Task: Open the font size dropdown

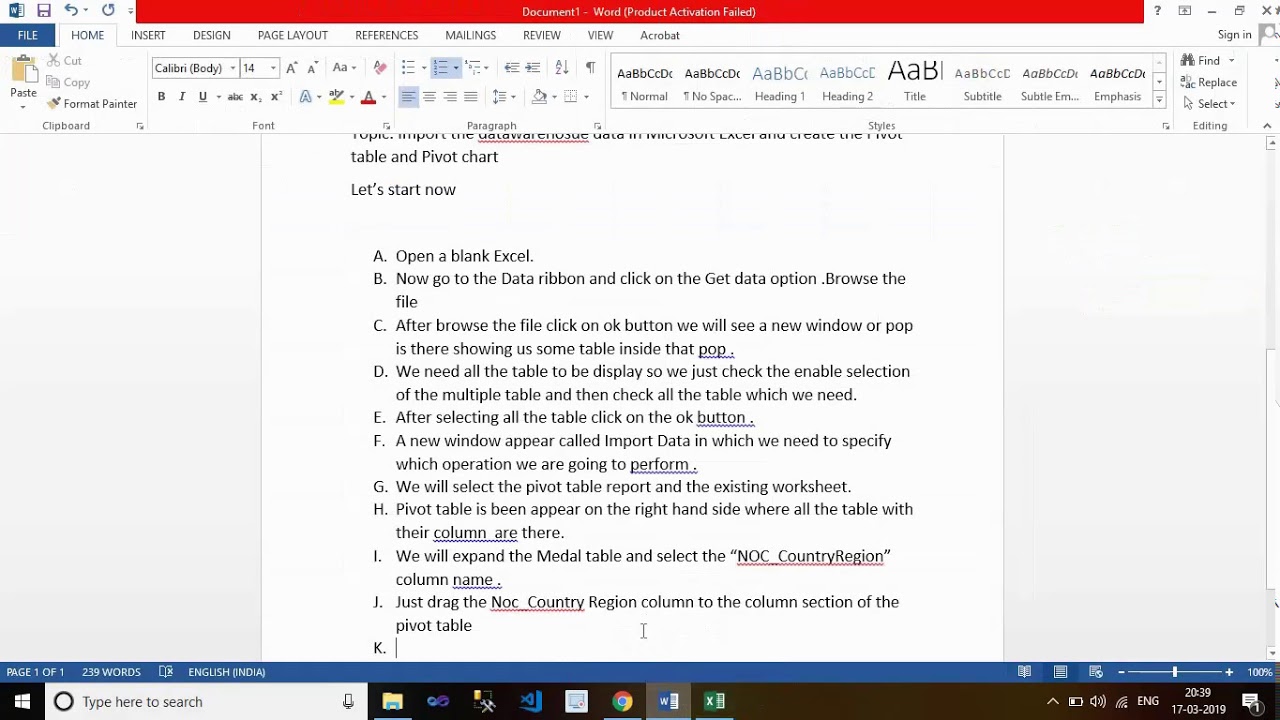Action: [273, 68]
